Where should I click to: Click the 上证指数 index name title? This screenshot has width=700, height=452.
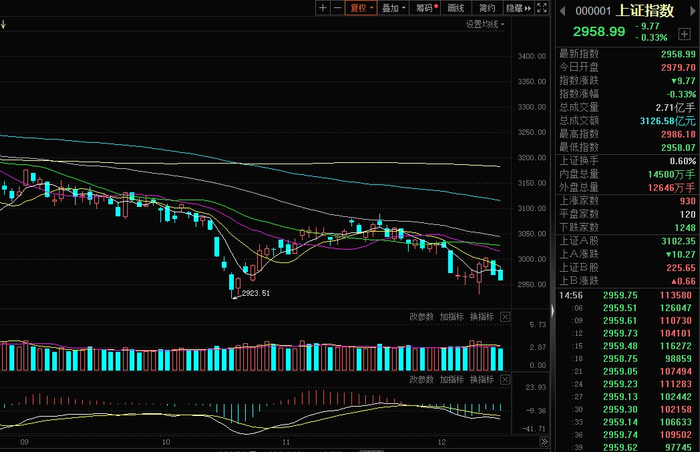point(645,11)
